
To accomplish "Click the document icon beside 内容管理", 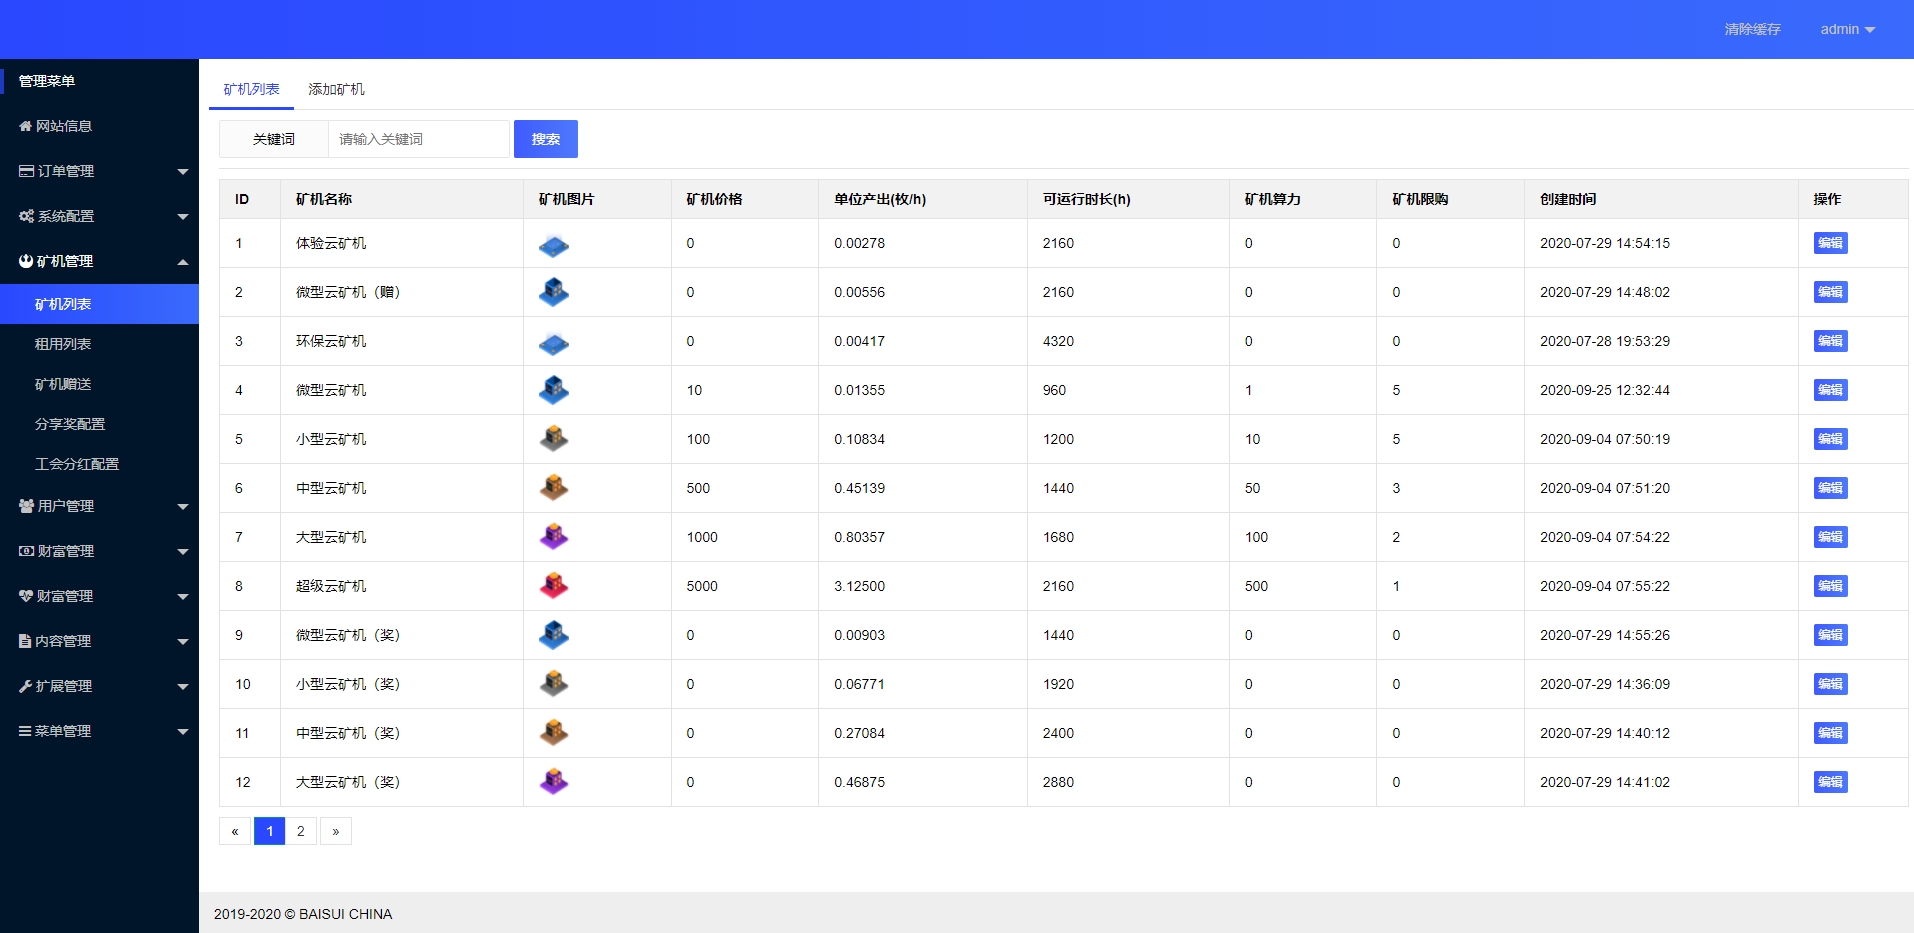I will click(25, 641).
